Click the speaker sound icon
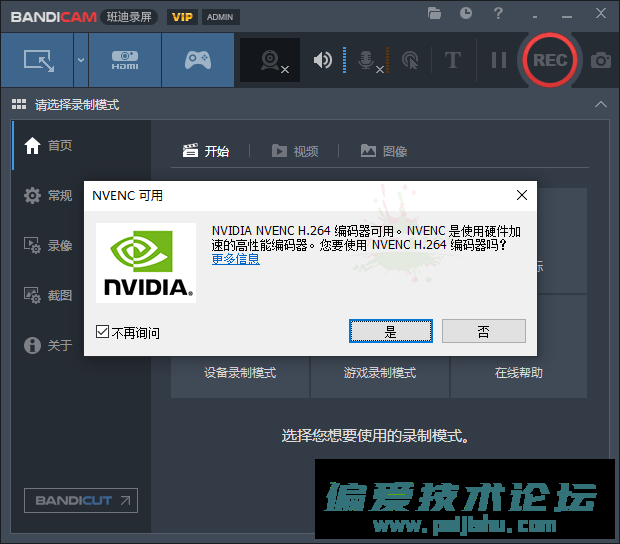The width and height of the screenshot is (620, 544). (x=322, y=60)
